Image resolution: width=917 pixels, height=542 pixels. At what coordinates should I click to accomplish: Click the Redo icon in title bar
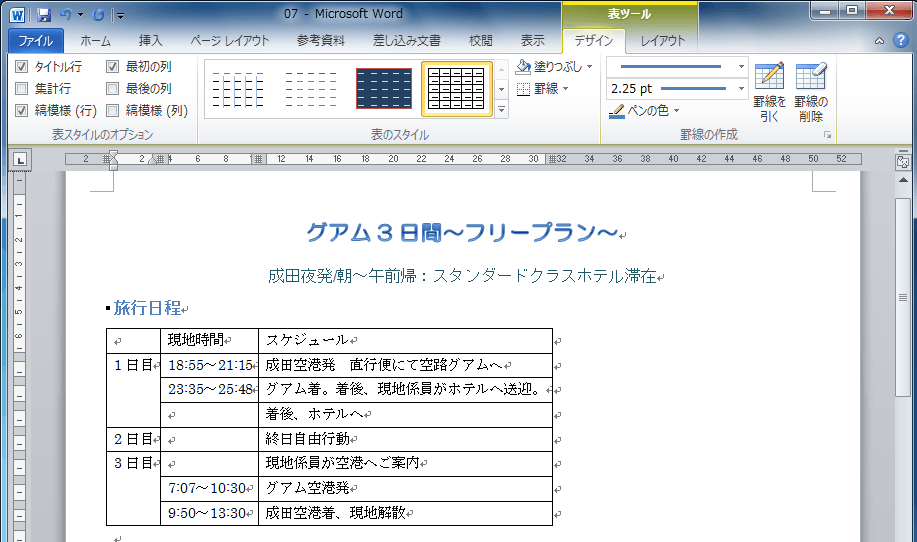(99, 15)
